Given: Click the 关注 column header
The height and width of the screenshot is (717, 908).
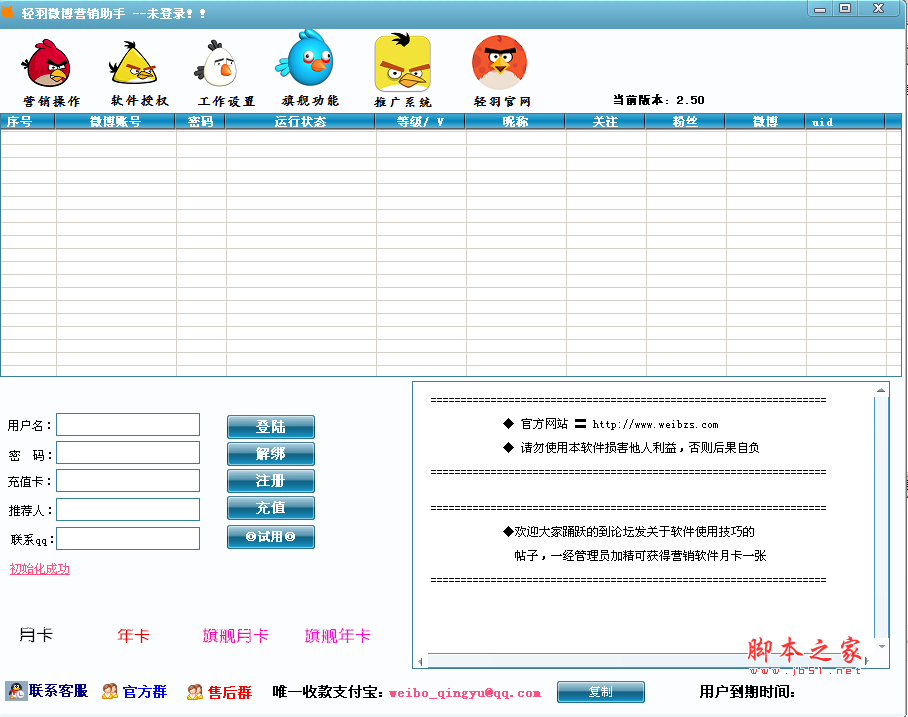Looking at the screenshot, I should click(x=605, y=121).
